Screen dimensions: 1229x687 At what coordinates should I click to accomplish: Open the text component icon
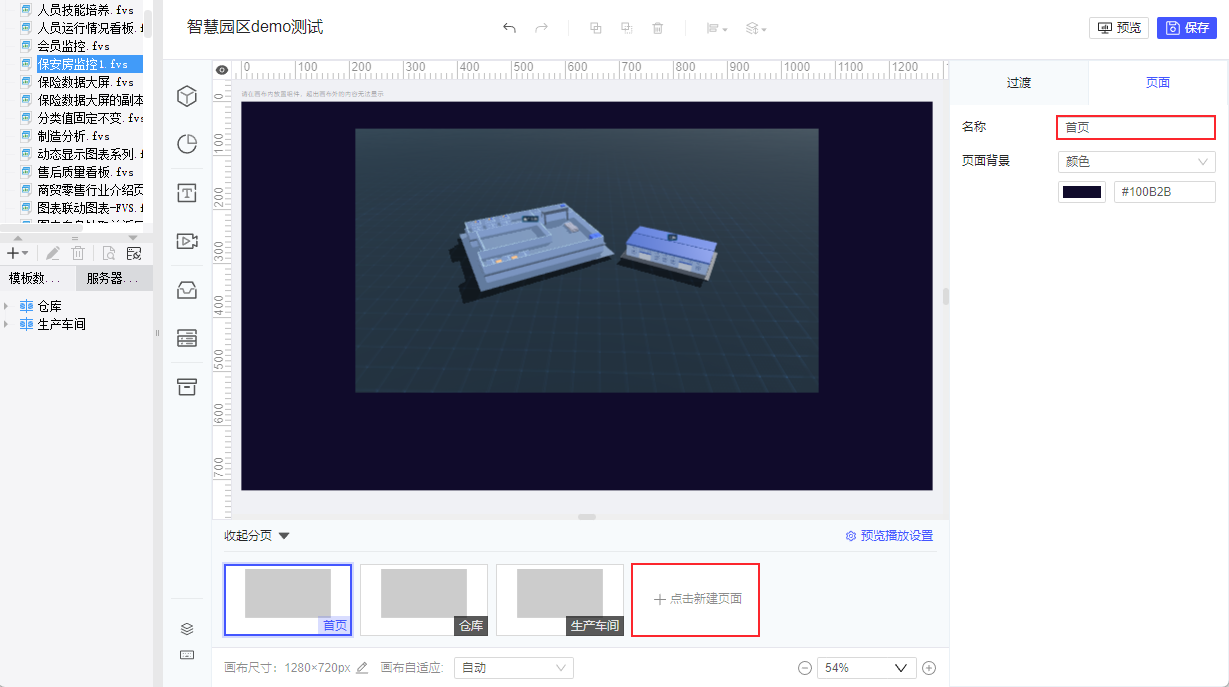tap(187, 193)
